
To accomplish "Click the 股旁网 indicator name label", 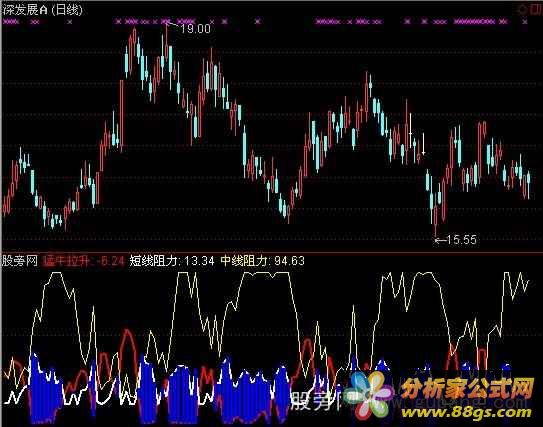I will (x=20, y=260).
